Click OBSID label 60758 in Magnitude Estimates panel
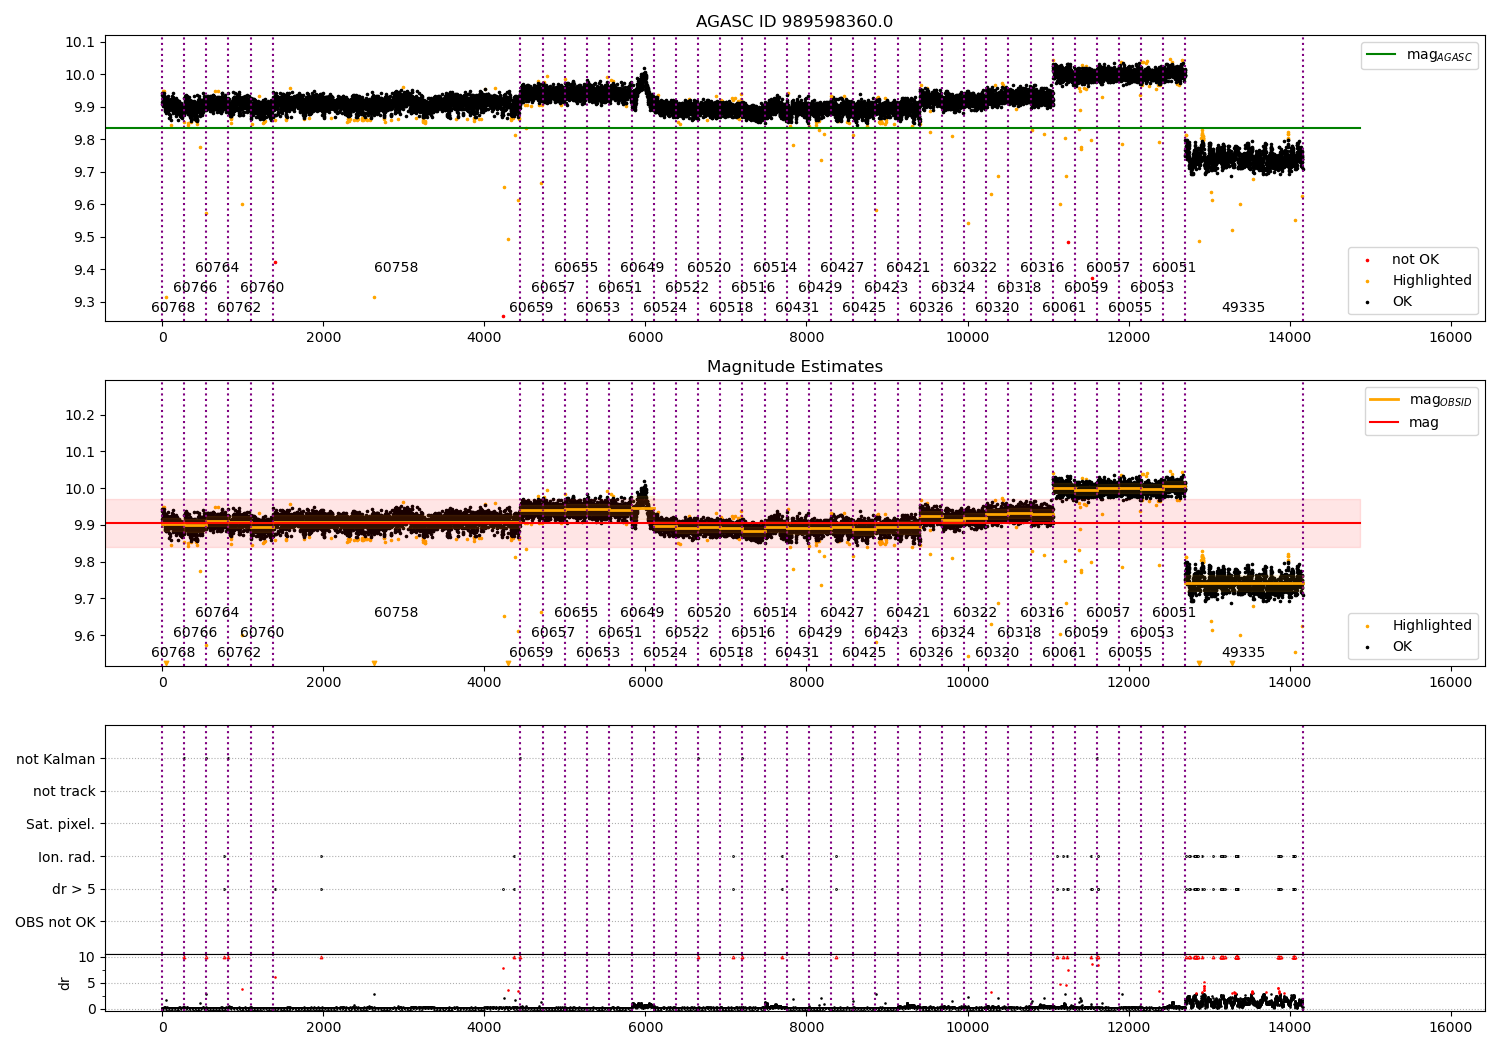 point(396,613)
